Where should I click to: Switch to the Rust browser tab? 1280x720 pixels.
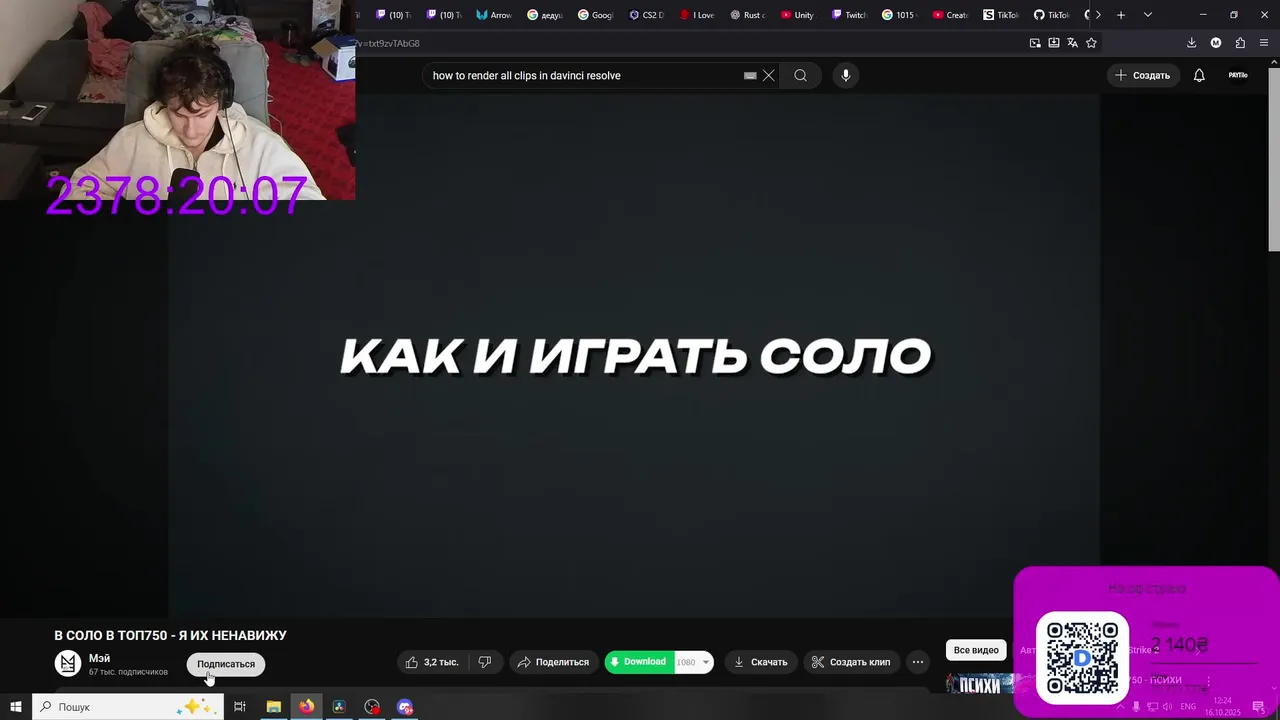(747, 15)
